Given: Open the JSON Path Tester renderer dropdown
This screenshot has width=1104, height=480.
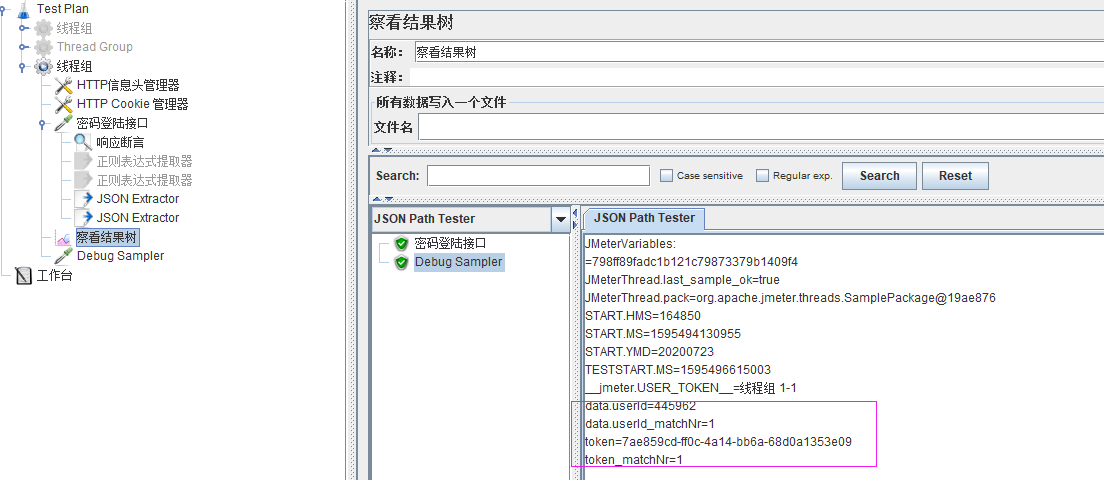Looking at the screenshot, I should 561,220.
